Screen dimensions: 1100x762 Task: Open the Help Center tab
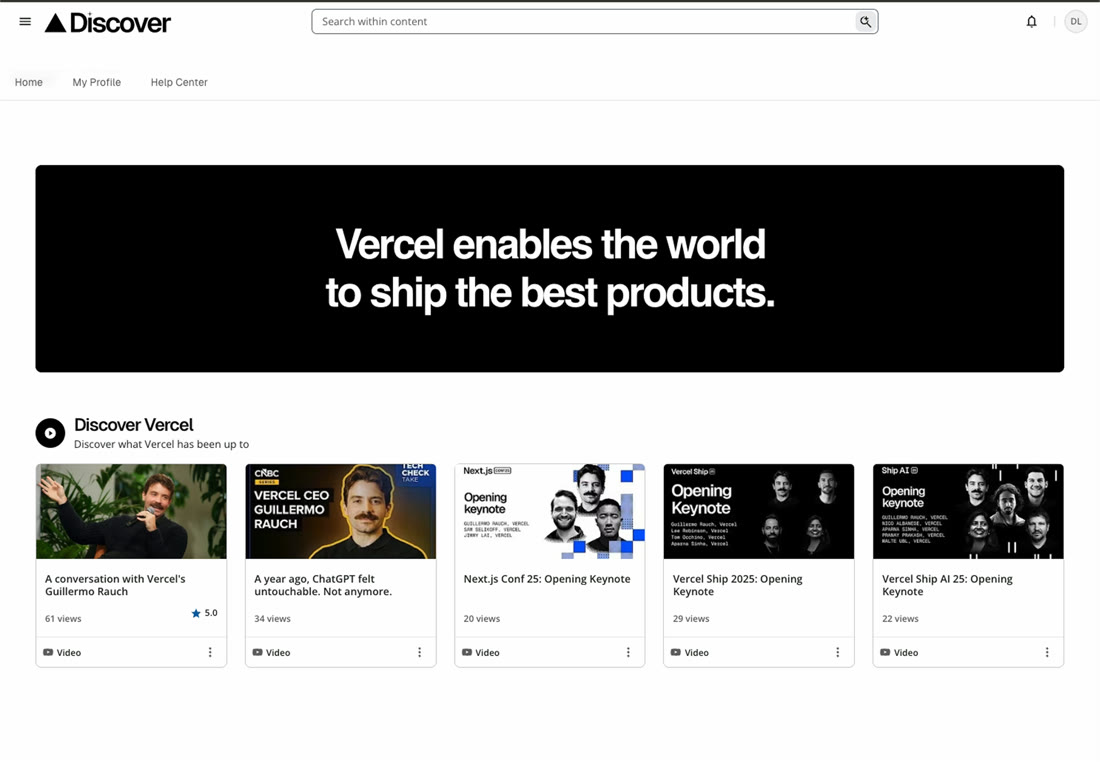tap(179, 82)
